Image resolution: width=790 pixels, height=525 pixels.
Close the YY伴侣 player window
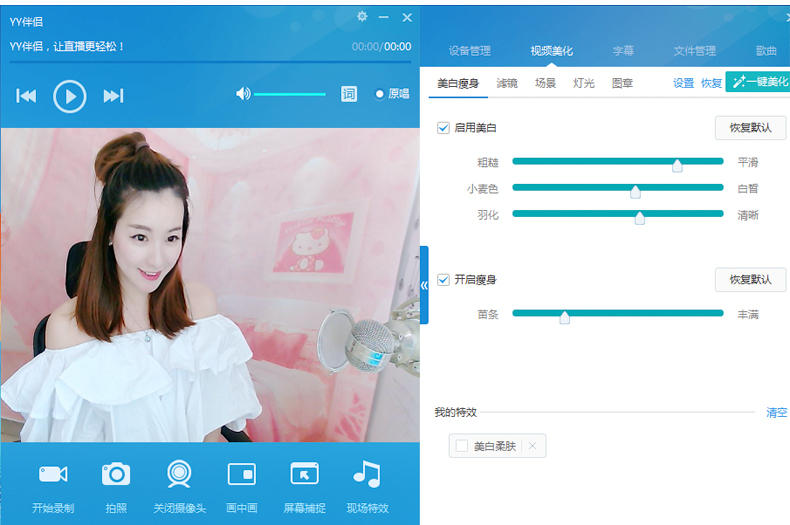(x=407, y=18)
